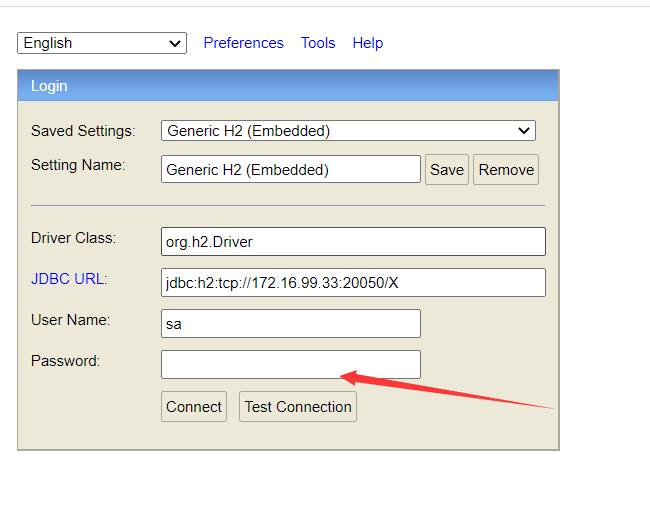The width and height of the screenshot is (650, 512).
Task: Click the blue JDBC URL link
Action: [67, 279]
